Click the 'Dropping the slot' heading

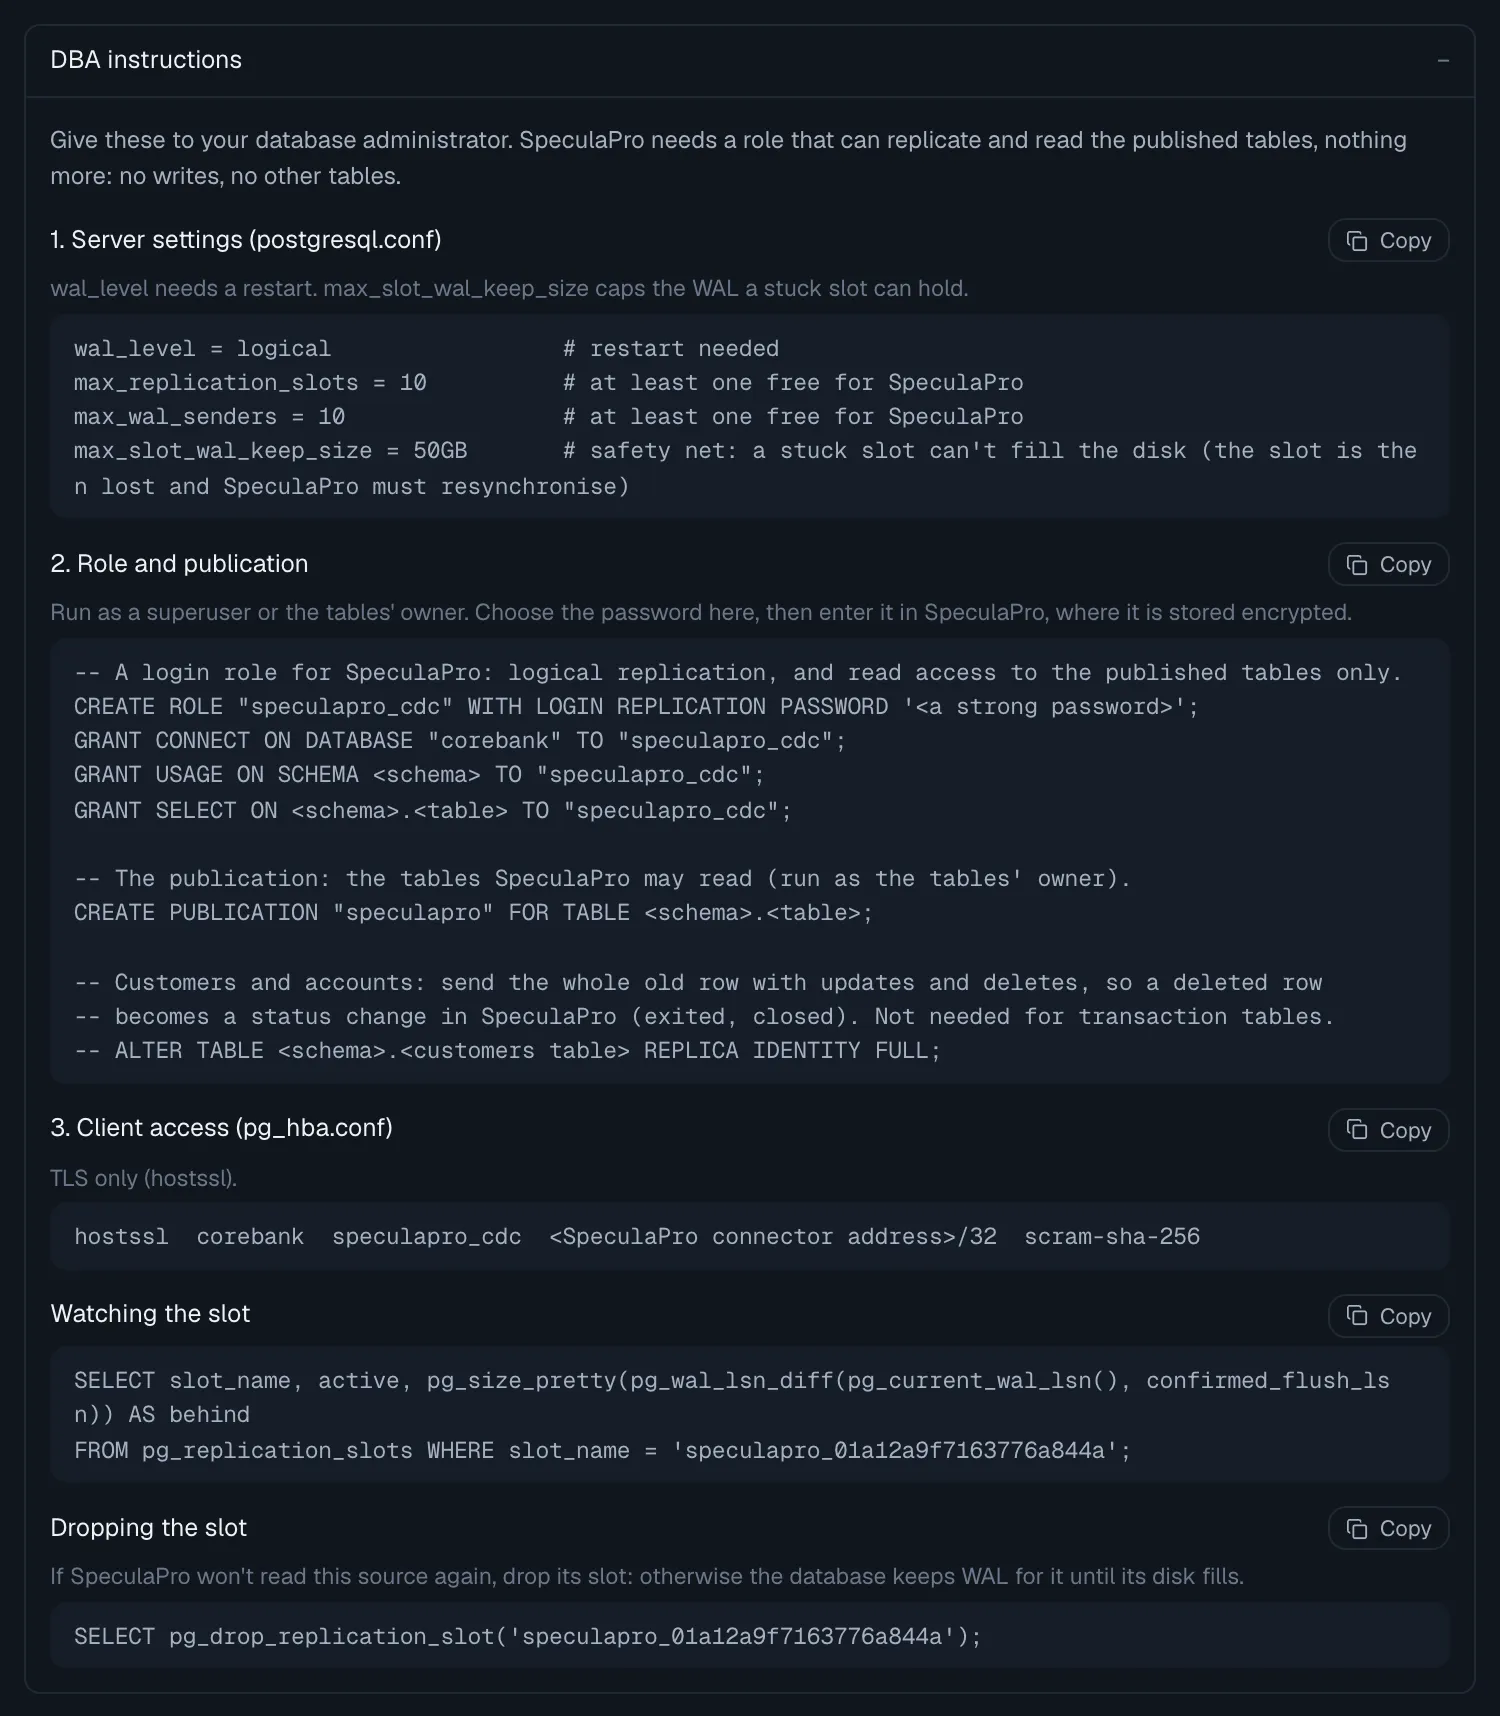(148, 1528)
